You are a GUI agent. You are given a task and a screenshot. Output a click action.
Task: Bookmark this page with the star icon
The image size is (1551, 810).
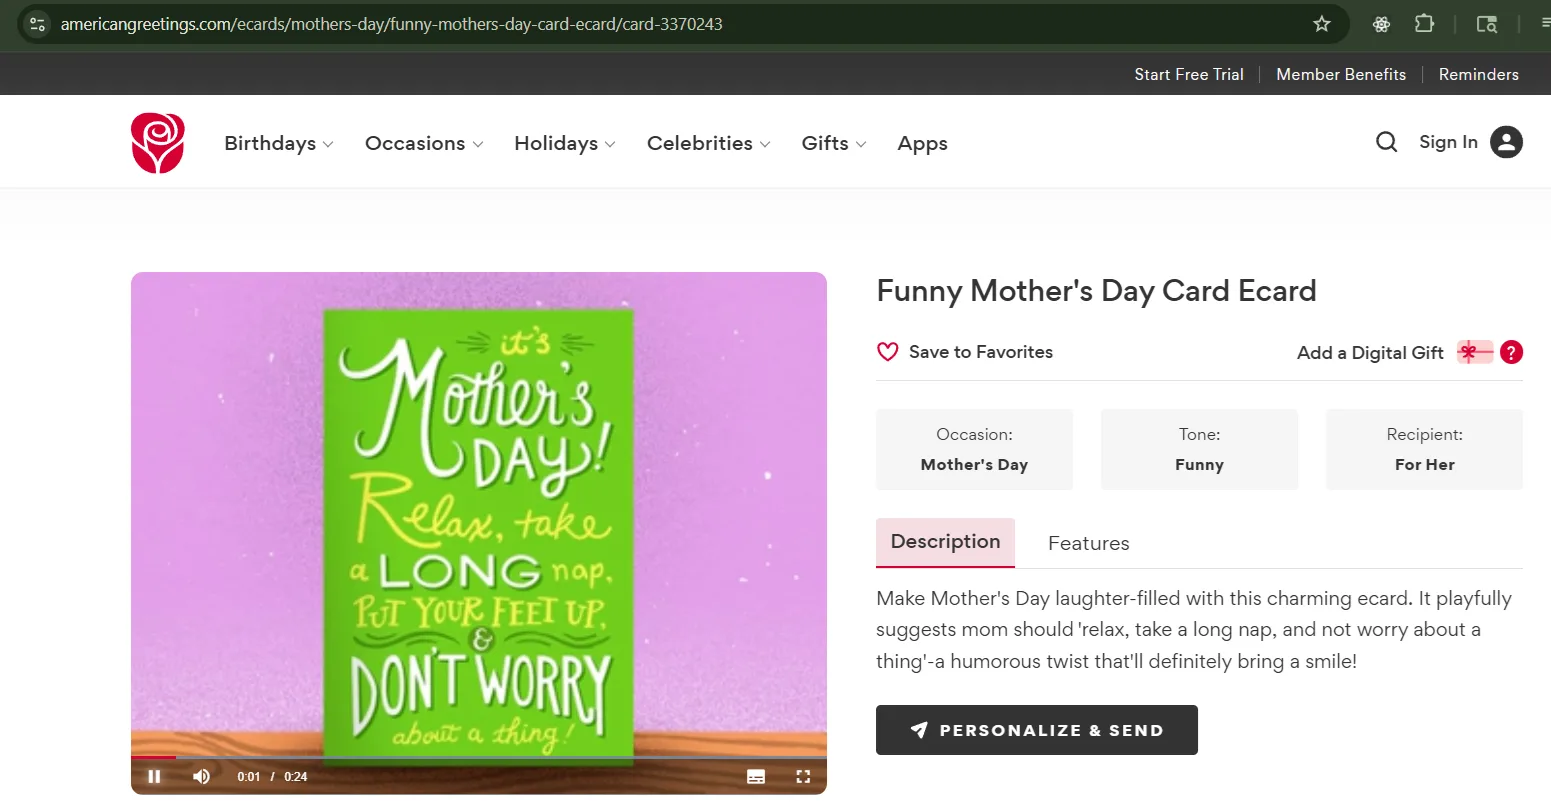1322,24
